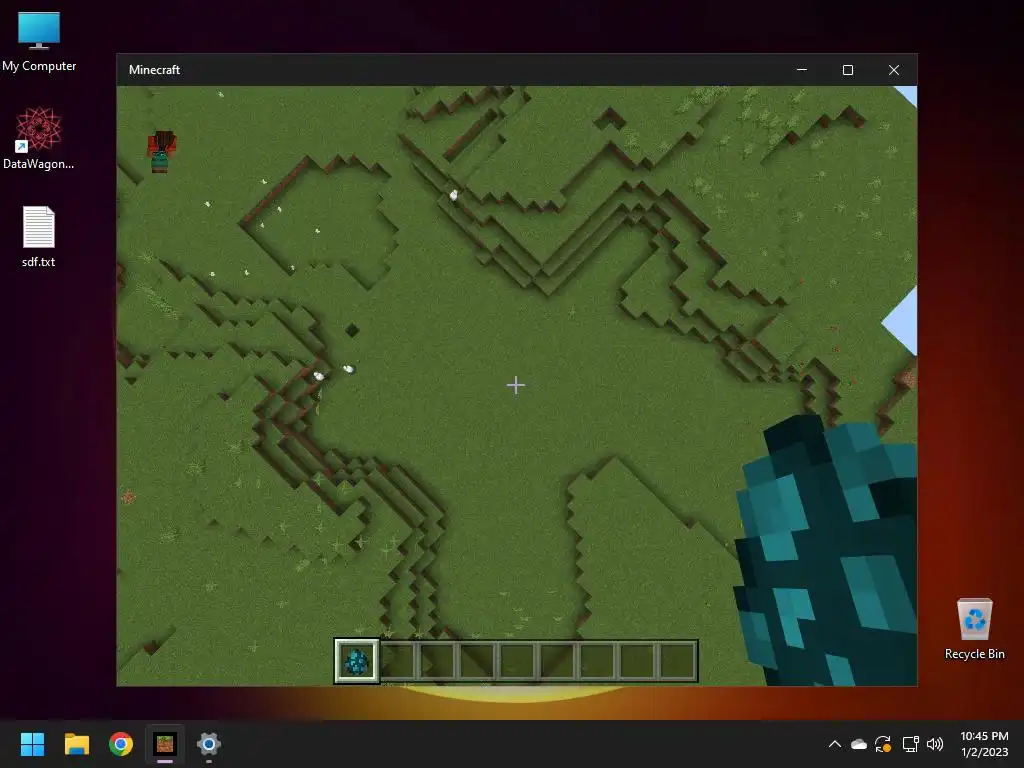The image size is (1024, 768).
Task: Open the Windows Start menu
Action: 32,744
